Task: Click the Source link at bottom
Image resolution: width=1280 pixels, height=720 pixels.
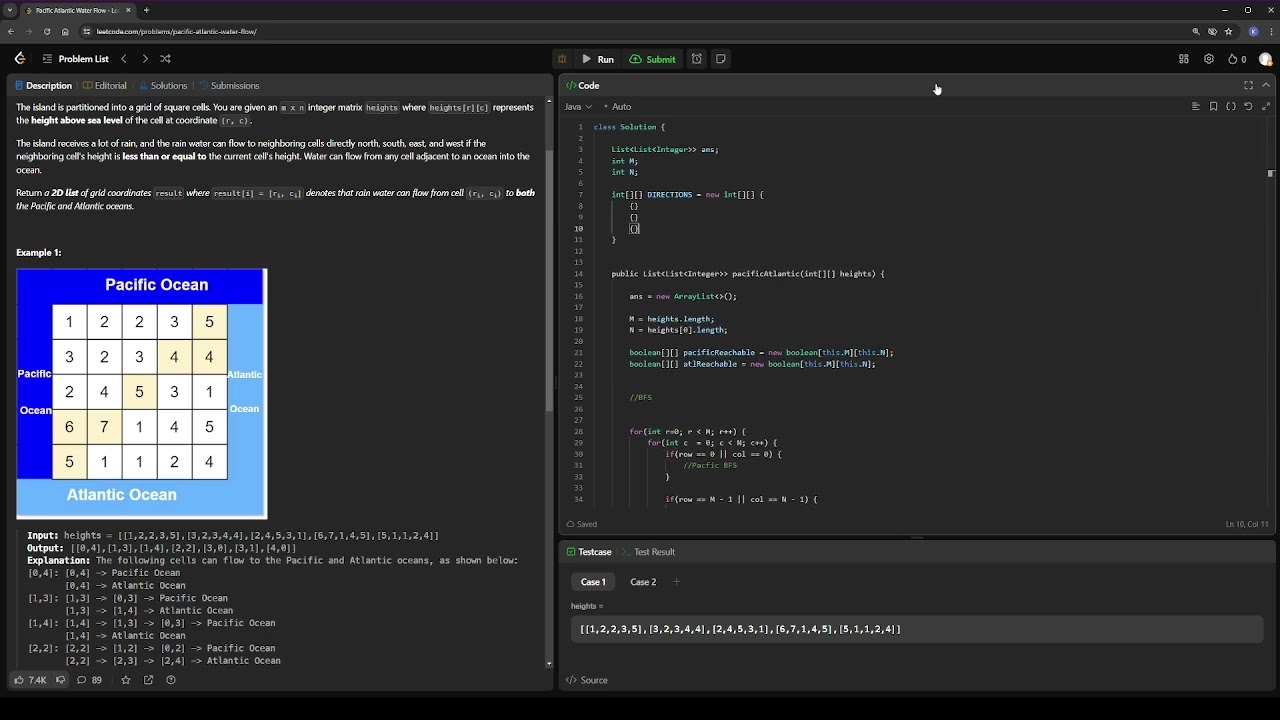Action: click(587, 680)
